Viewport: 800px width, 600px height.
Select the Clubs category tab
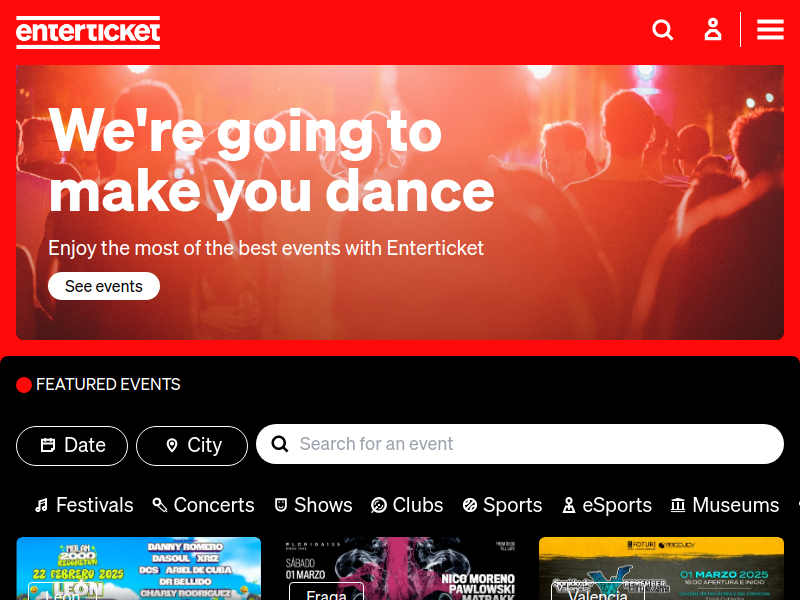pos(407,505)
